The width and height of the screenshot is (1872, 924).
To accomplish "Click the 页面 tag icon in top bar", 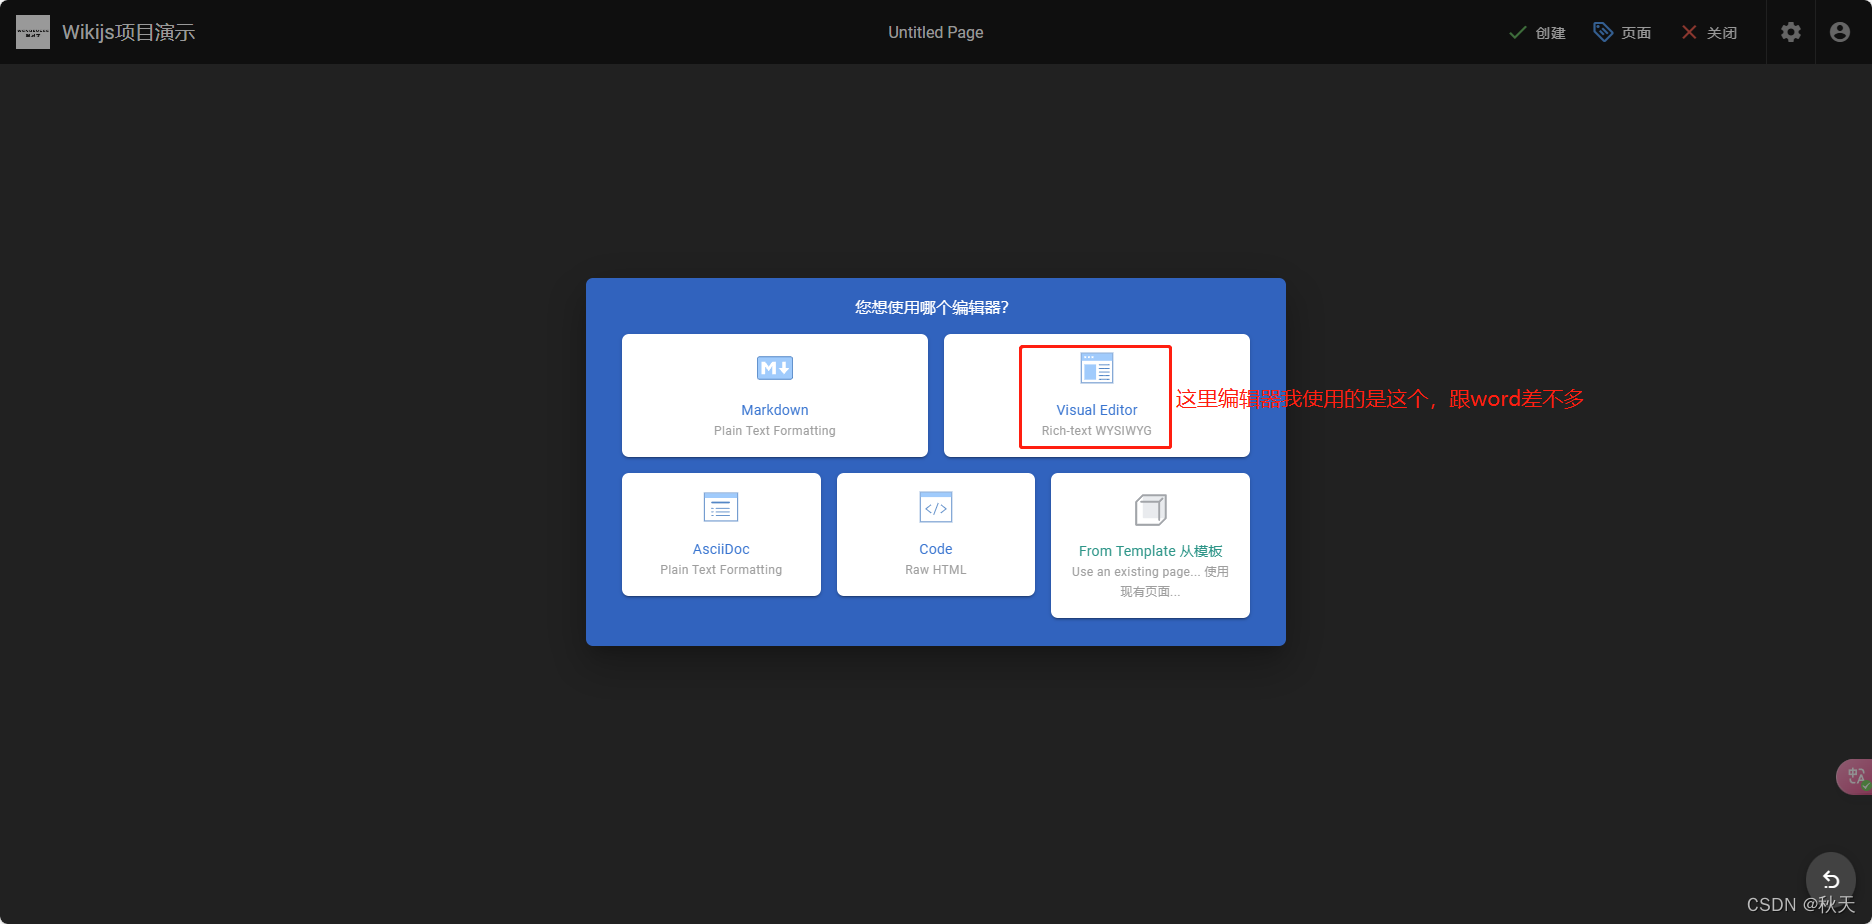I will tap(1602, 31).
